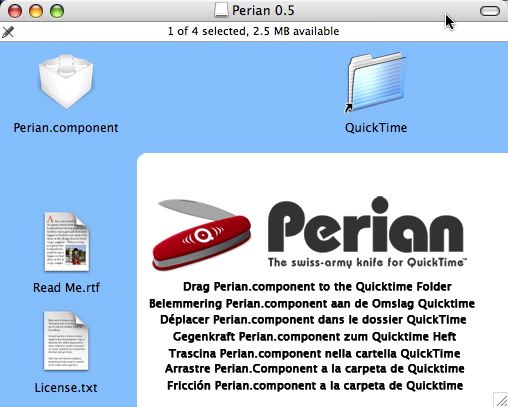Image resolution: width=508 pixels, height=407 pixels.
Task: Minimize window using the yellow button
Action: tap(36, 11)
